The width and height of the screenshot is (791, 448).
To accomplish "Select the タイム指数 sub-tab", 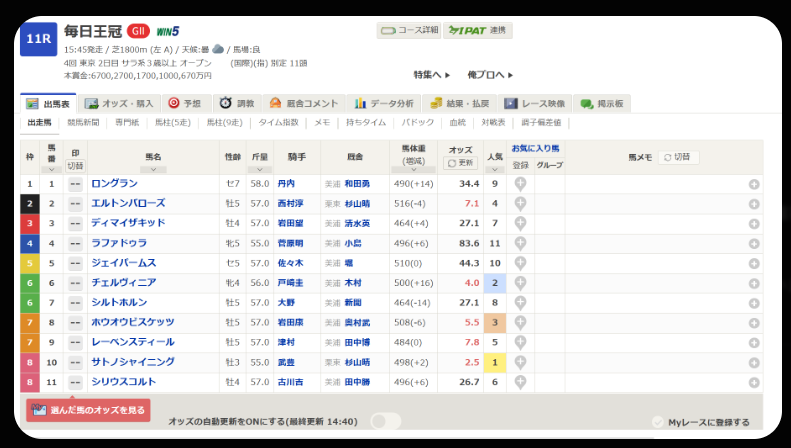I will pos(278,123).
